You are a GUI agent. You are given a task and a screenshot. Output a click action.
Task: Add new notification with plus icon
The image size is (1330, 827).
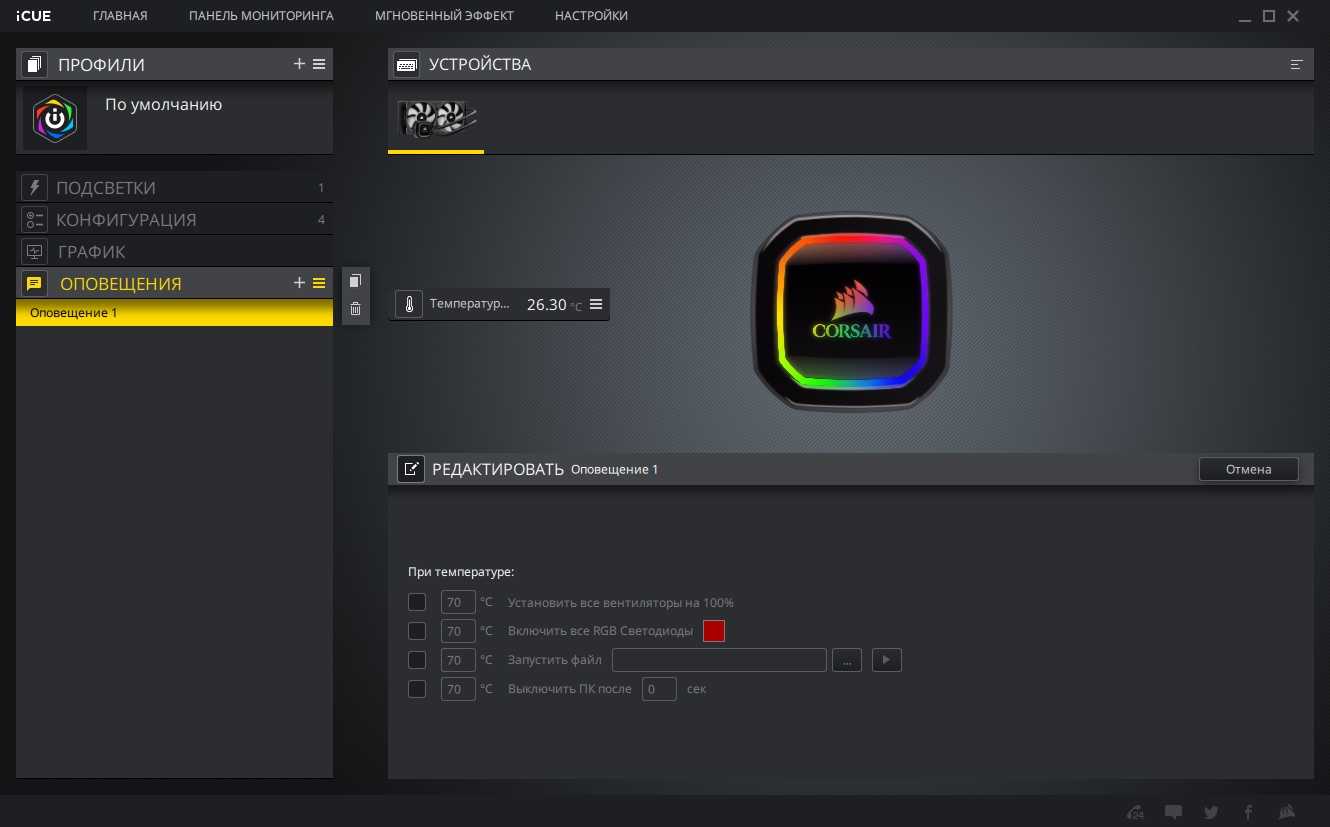coord(299,283)
